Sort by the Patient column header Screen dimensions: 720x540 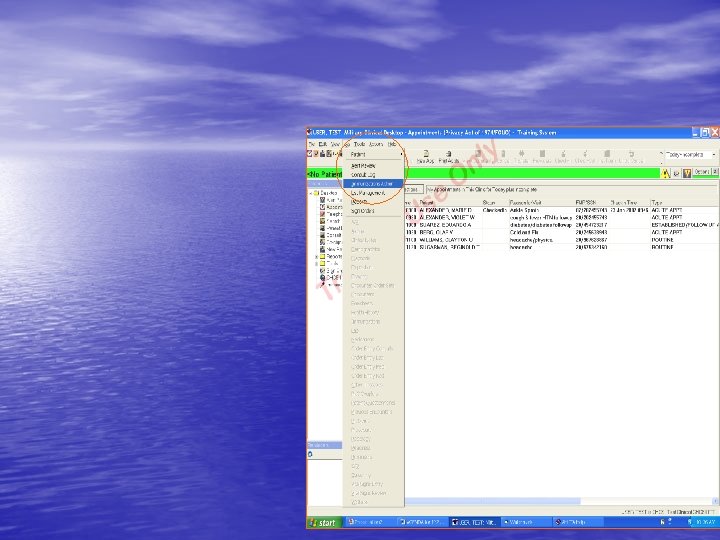[x=449, y=202]
